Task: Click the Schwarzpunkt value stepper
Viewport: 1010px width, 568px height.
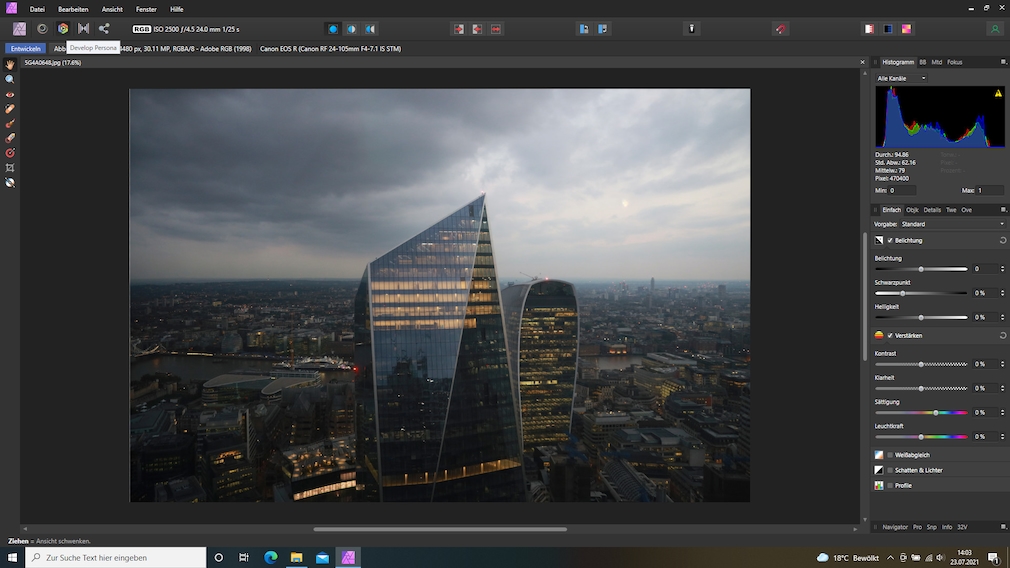Action: (x=1002, y=293)
